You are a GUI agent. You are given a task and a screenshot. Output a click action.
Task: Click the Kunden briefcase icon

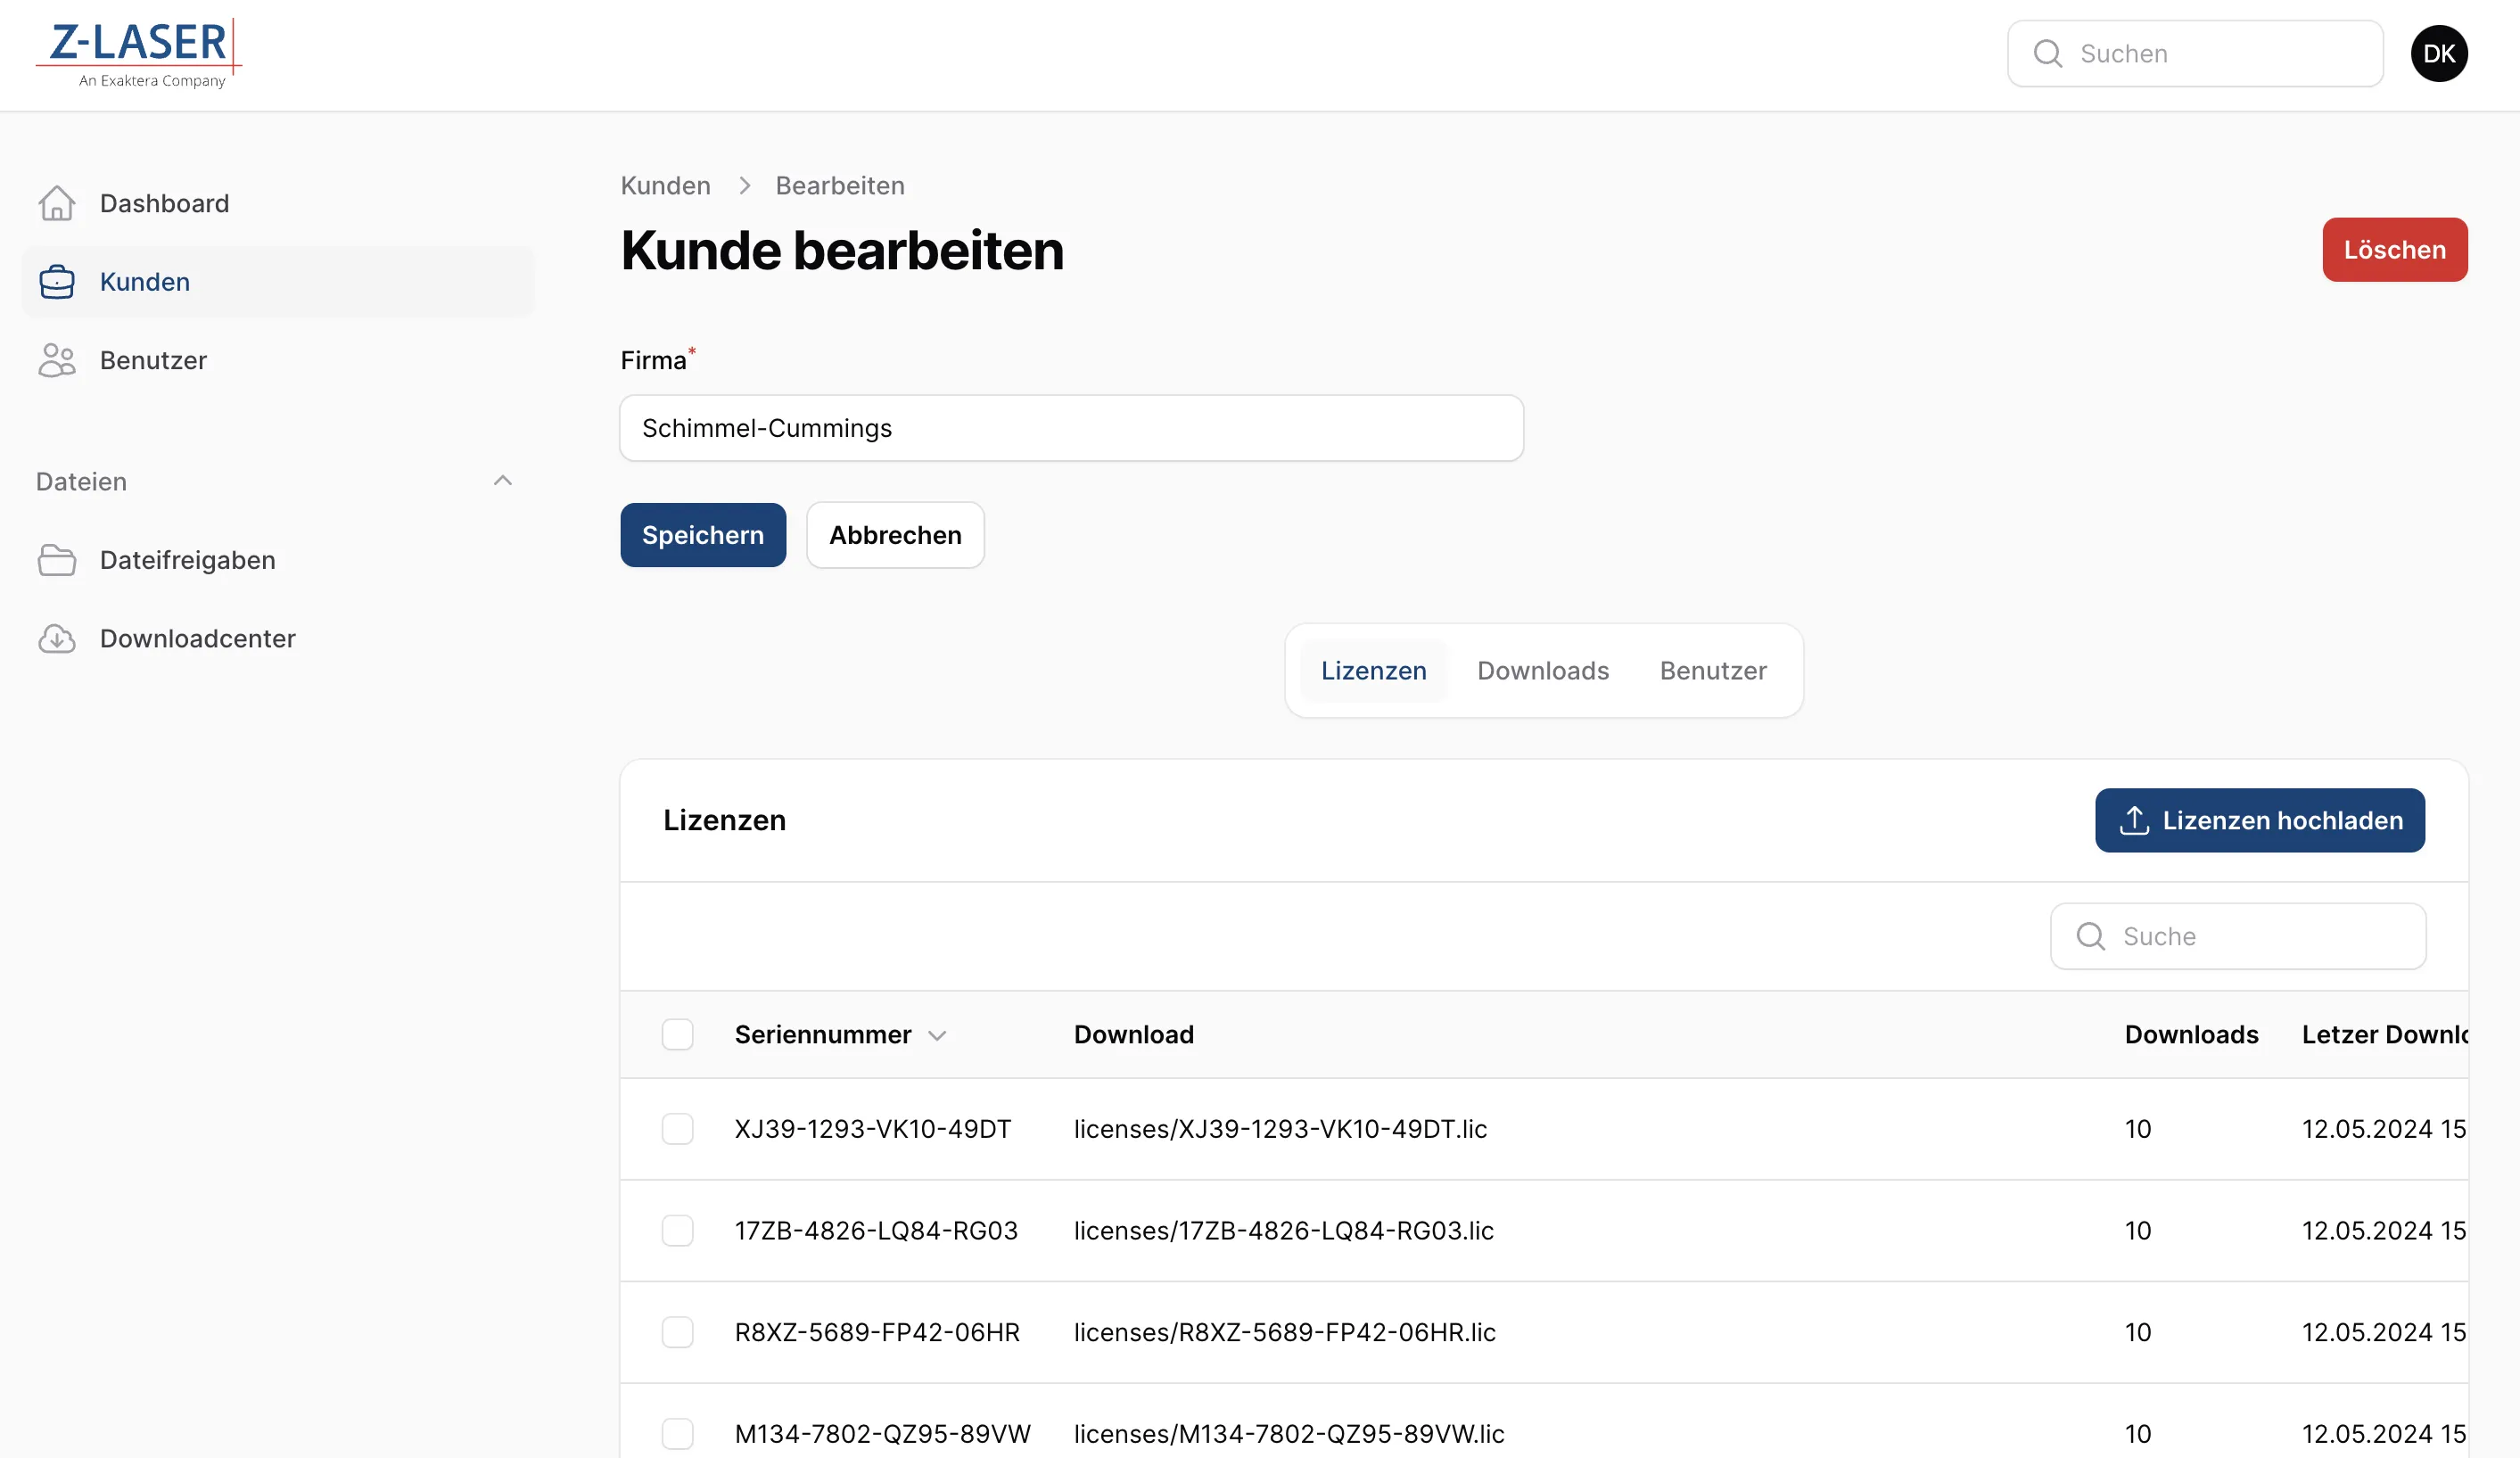(x=57, y=282)
